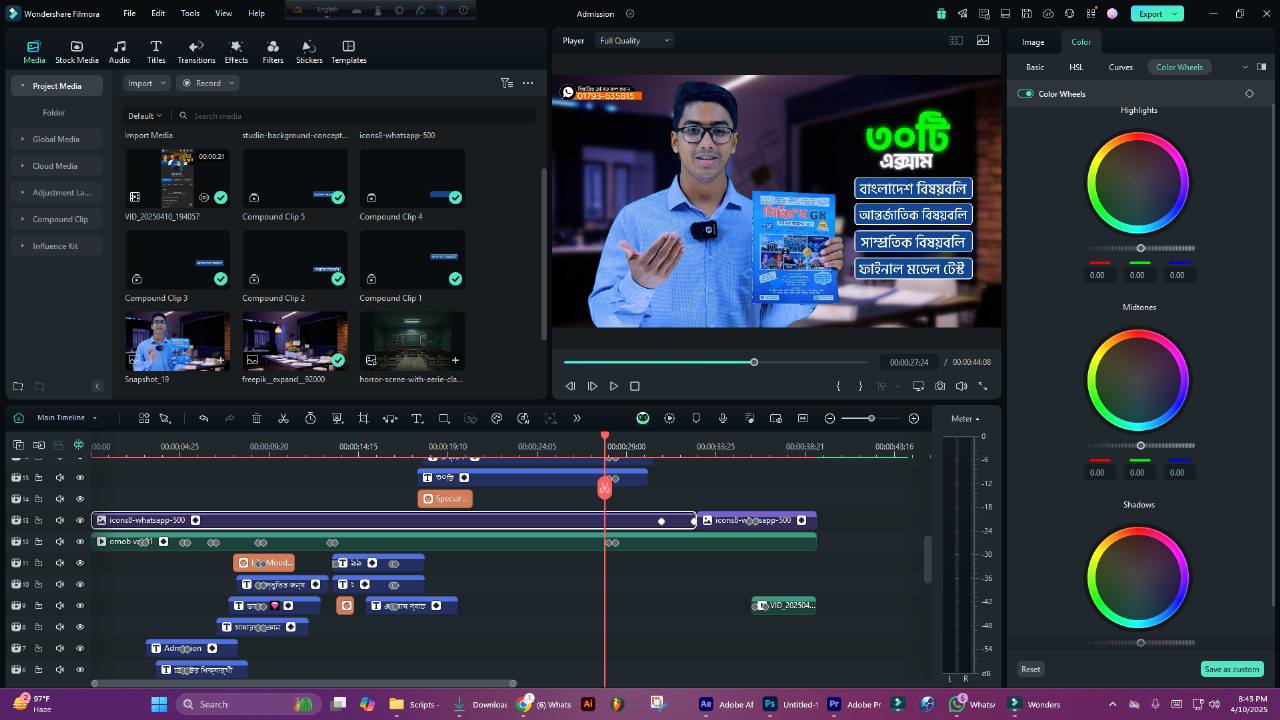Select the Folder item under Project Media
The width and height of the screenshot is (1280, 720).
54,113
